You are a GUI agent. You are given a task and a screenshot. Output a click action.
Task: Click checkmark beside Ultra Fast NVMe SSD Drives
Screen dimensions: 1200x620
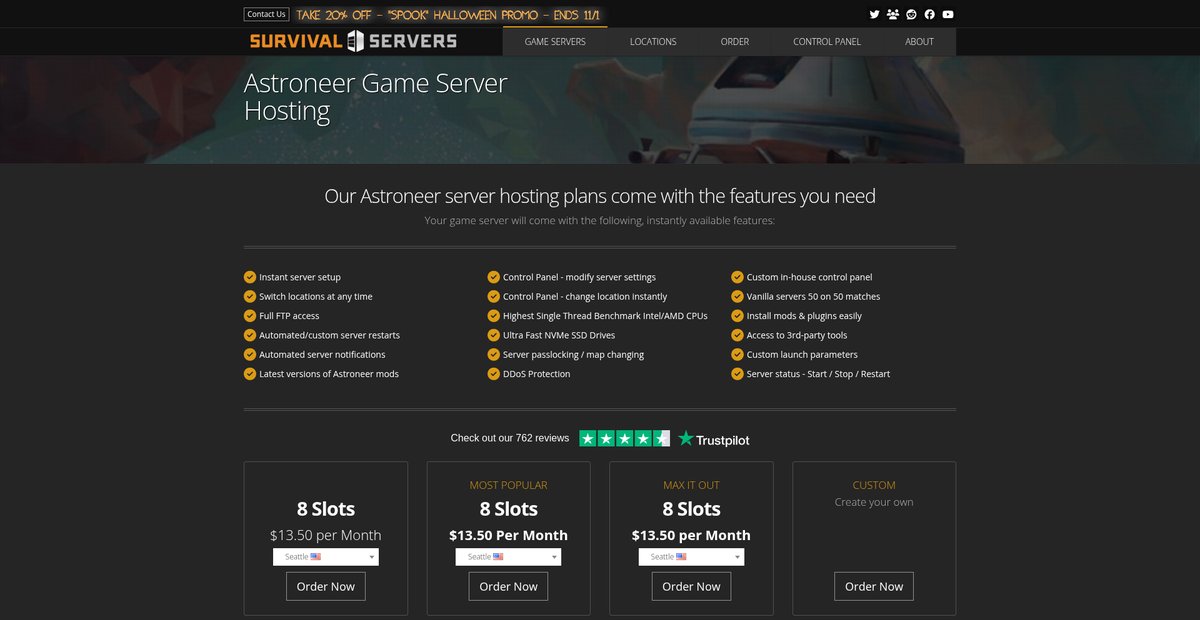pos(494,335)
